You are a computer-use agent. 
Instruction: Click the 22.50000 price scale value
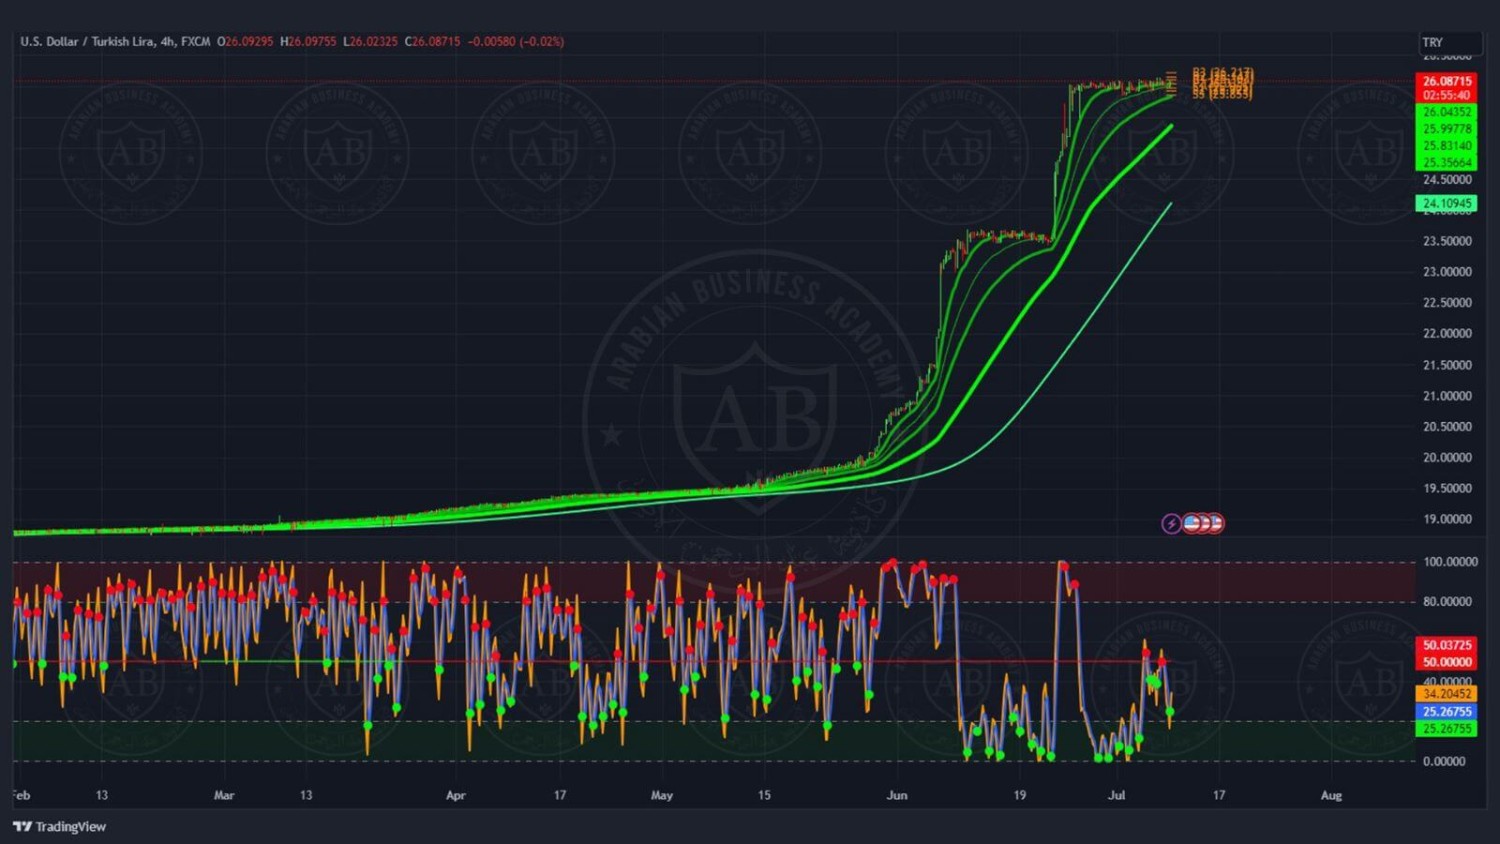click(x=1447, y=303)
